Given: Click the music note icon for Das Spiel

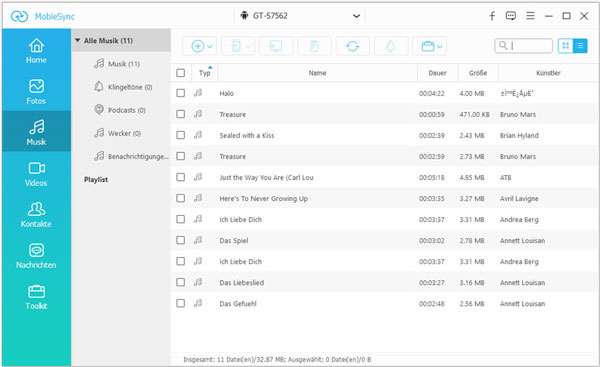Looking at the screenshot, I should click(x=198, y=240).
